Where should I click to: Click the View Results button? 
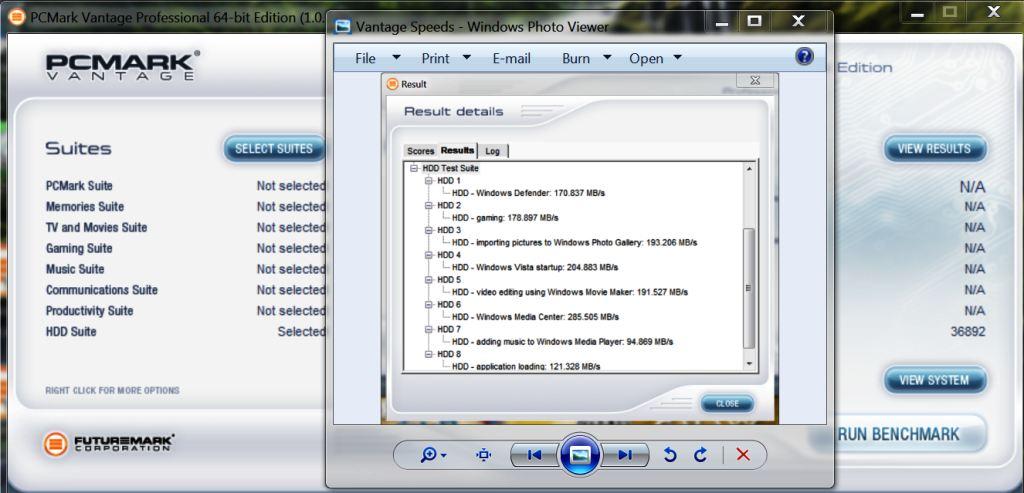tap(934, 149)
